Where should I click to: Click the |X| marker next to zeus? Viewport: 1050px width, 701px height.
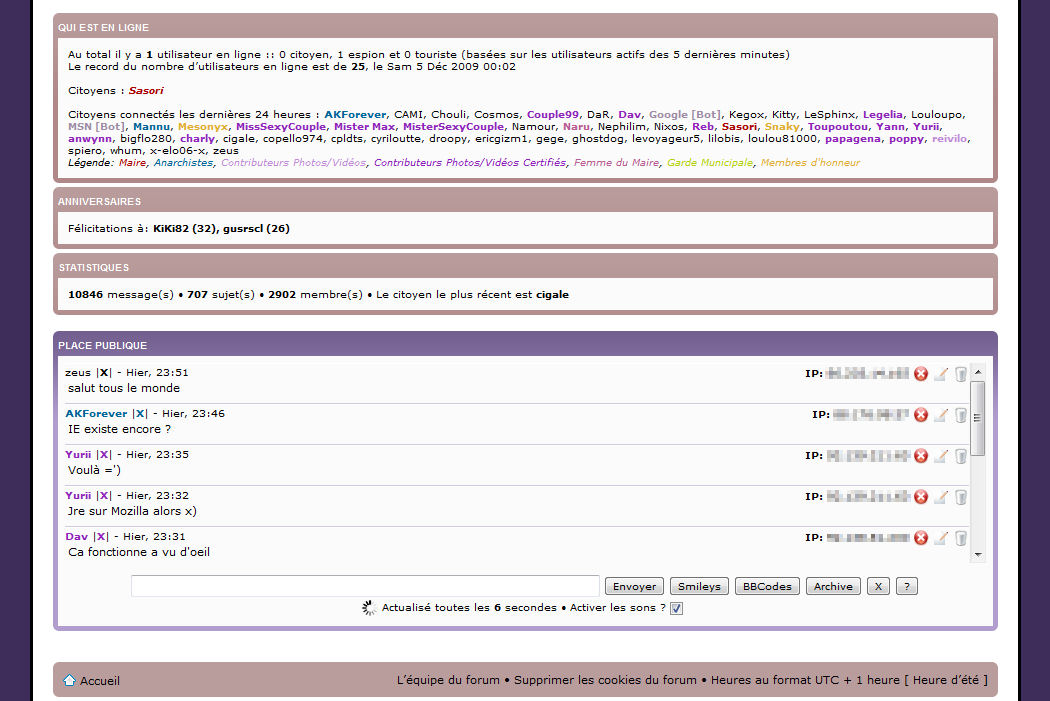click(103, 373)
